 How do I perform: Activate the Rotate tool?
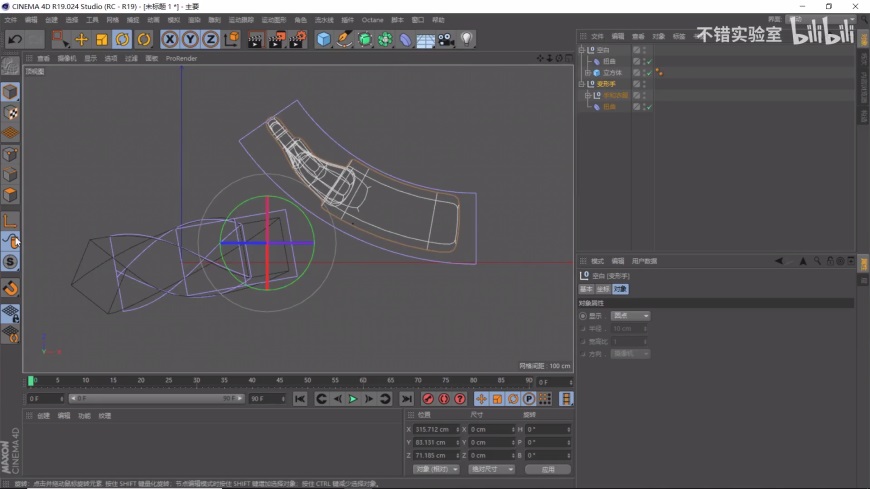click(122, 39)
